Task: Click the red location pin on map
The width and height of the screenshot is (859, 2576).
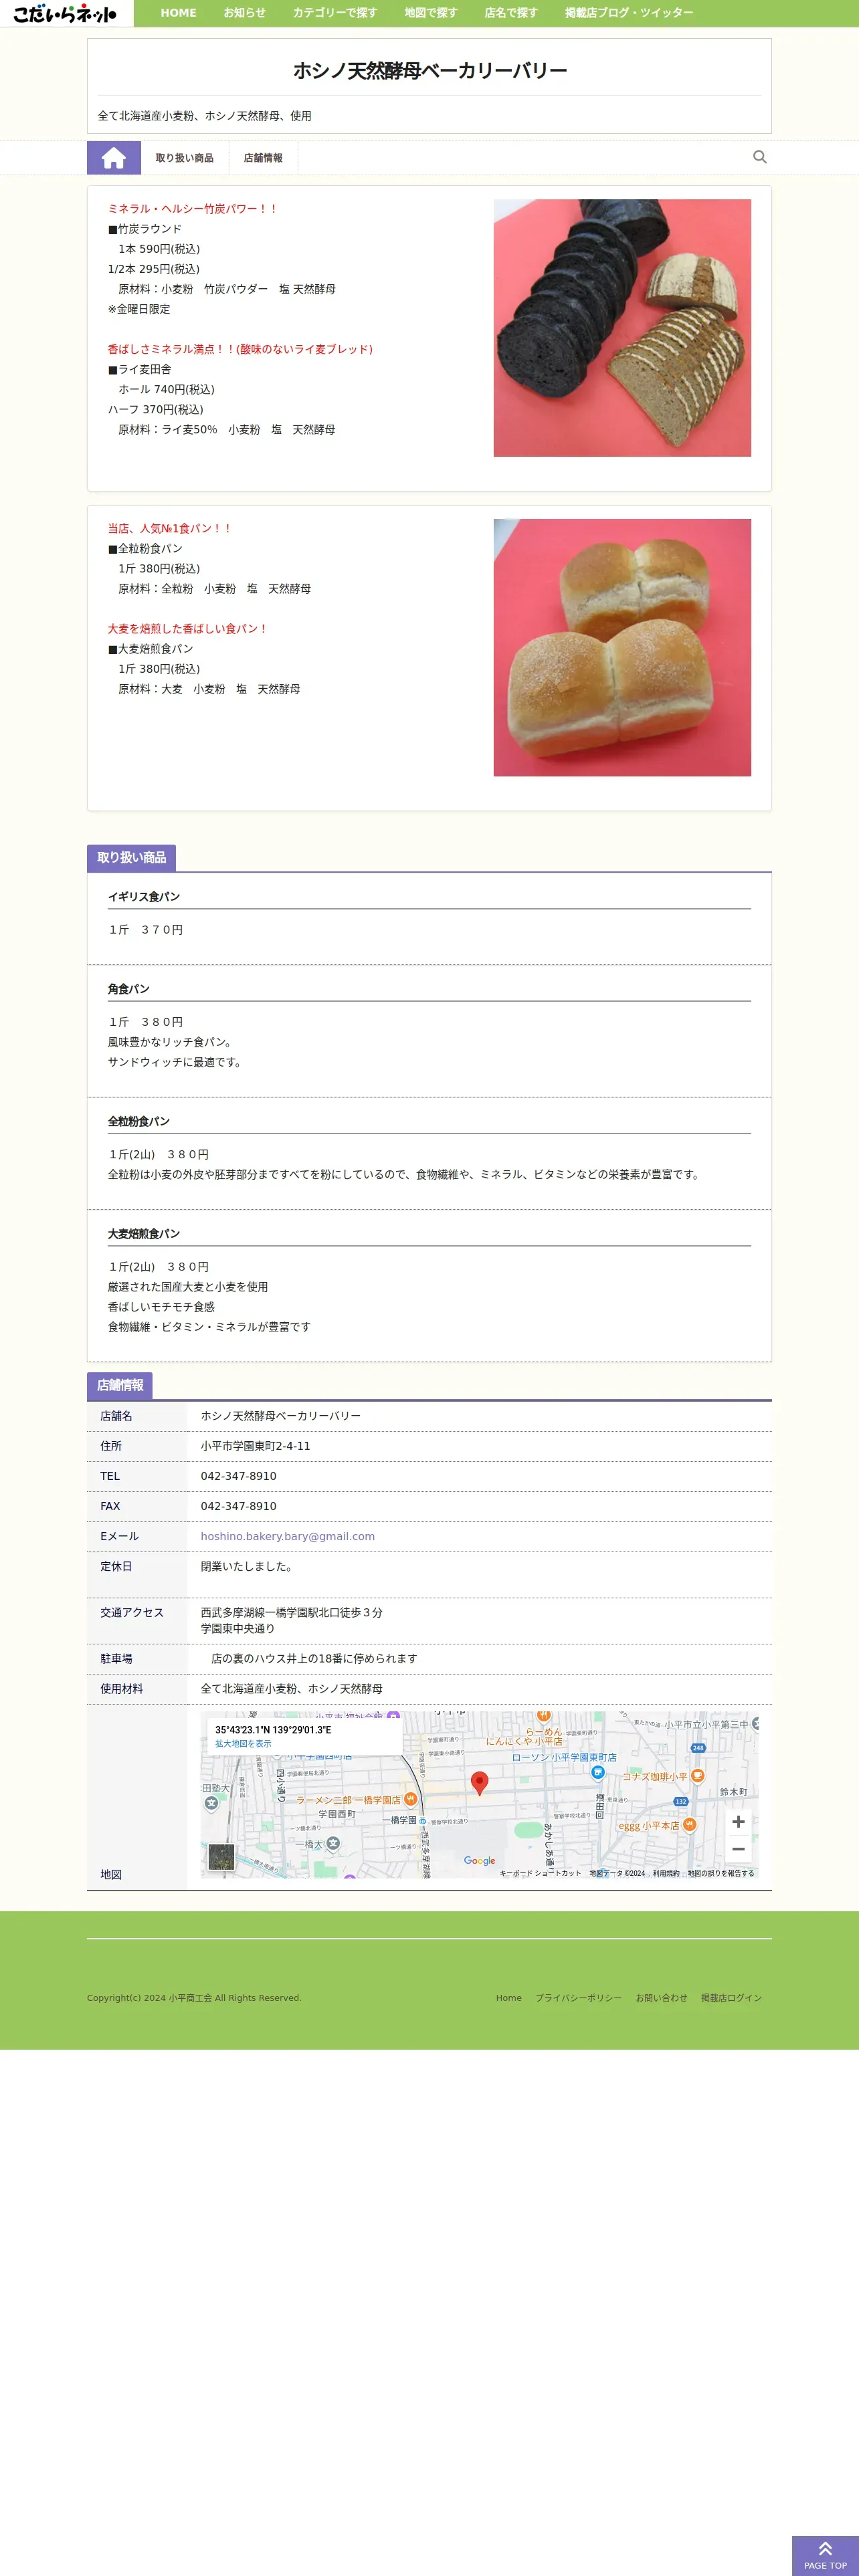Action: pos(480,1783)
